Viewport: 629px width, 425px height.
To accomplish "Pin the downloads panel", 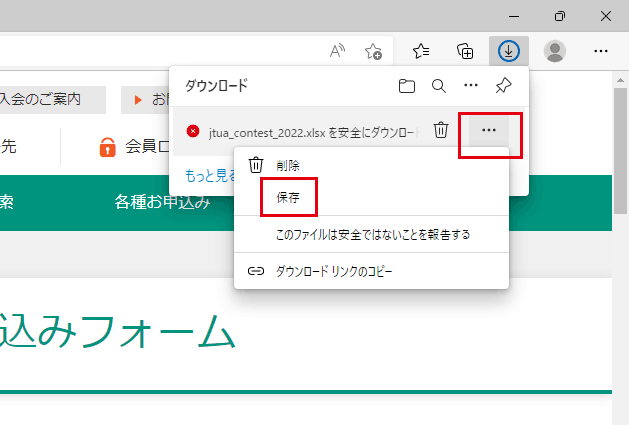I will [x=504, y=86].
